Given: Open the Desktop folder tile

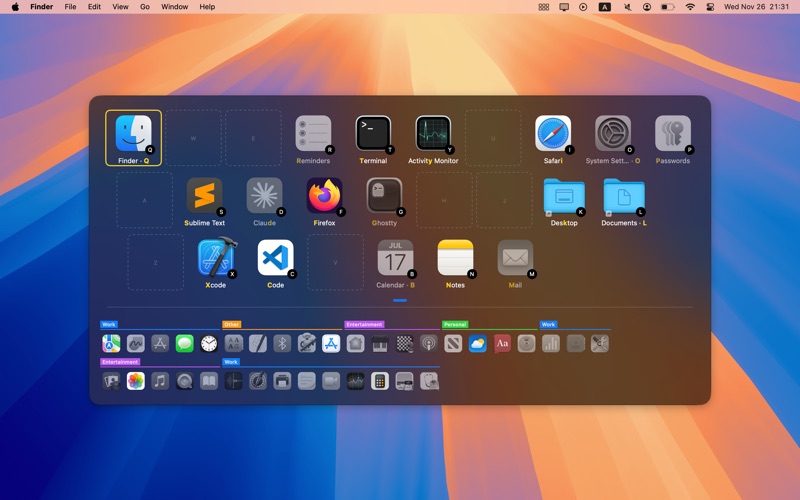Looking at the screenshot, I should (564, 200).
